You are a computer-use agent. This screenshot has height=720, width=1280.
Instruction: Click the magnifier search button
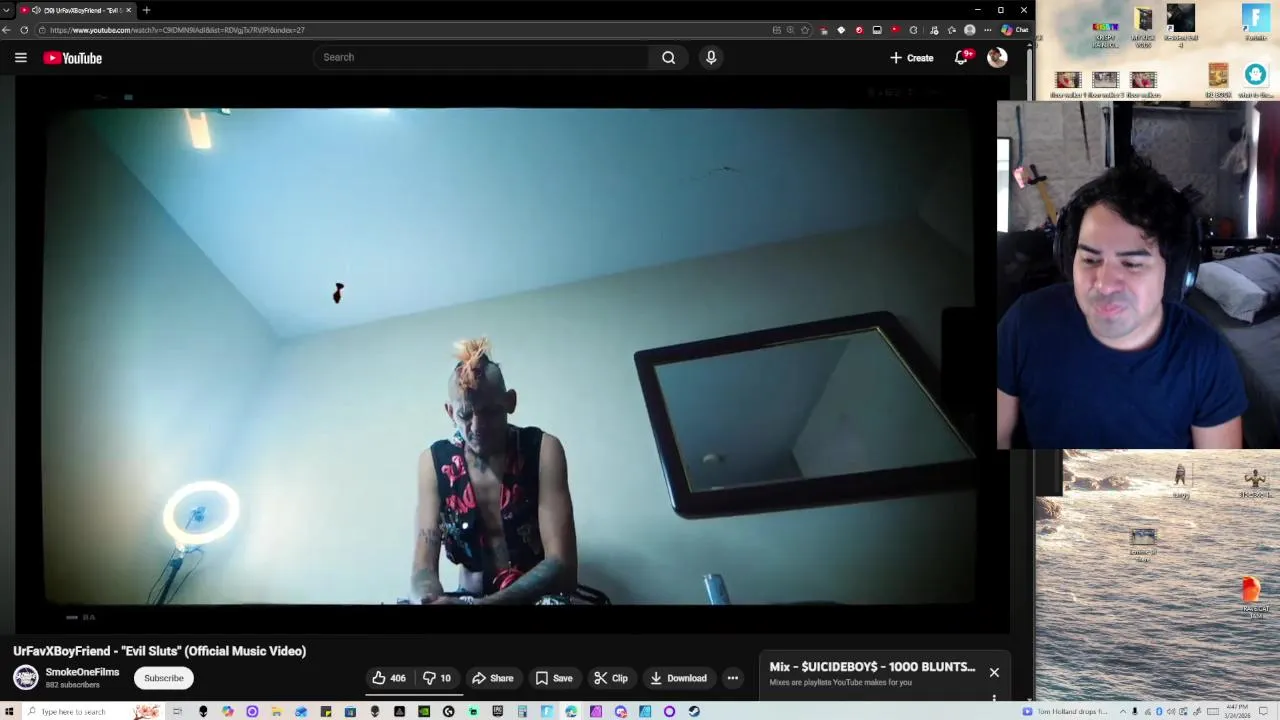coord(668,57)
